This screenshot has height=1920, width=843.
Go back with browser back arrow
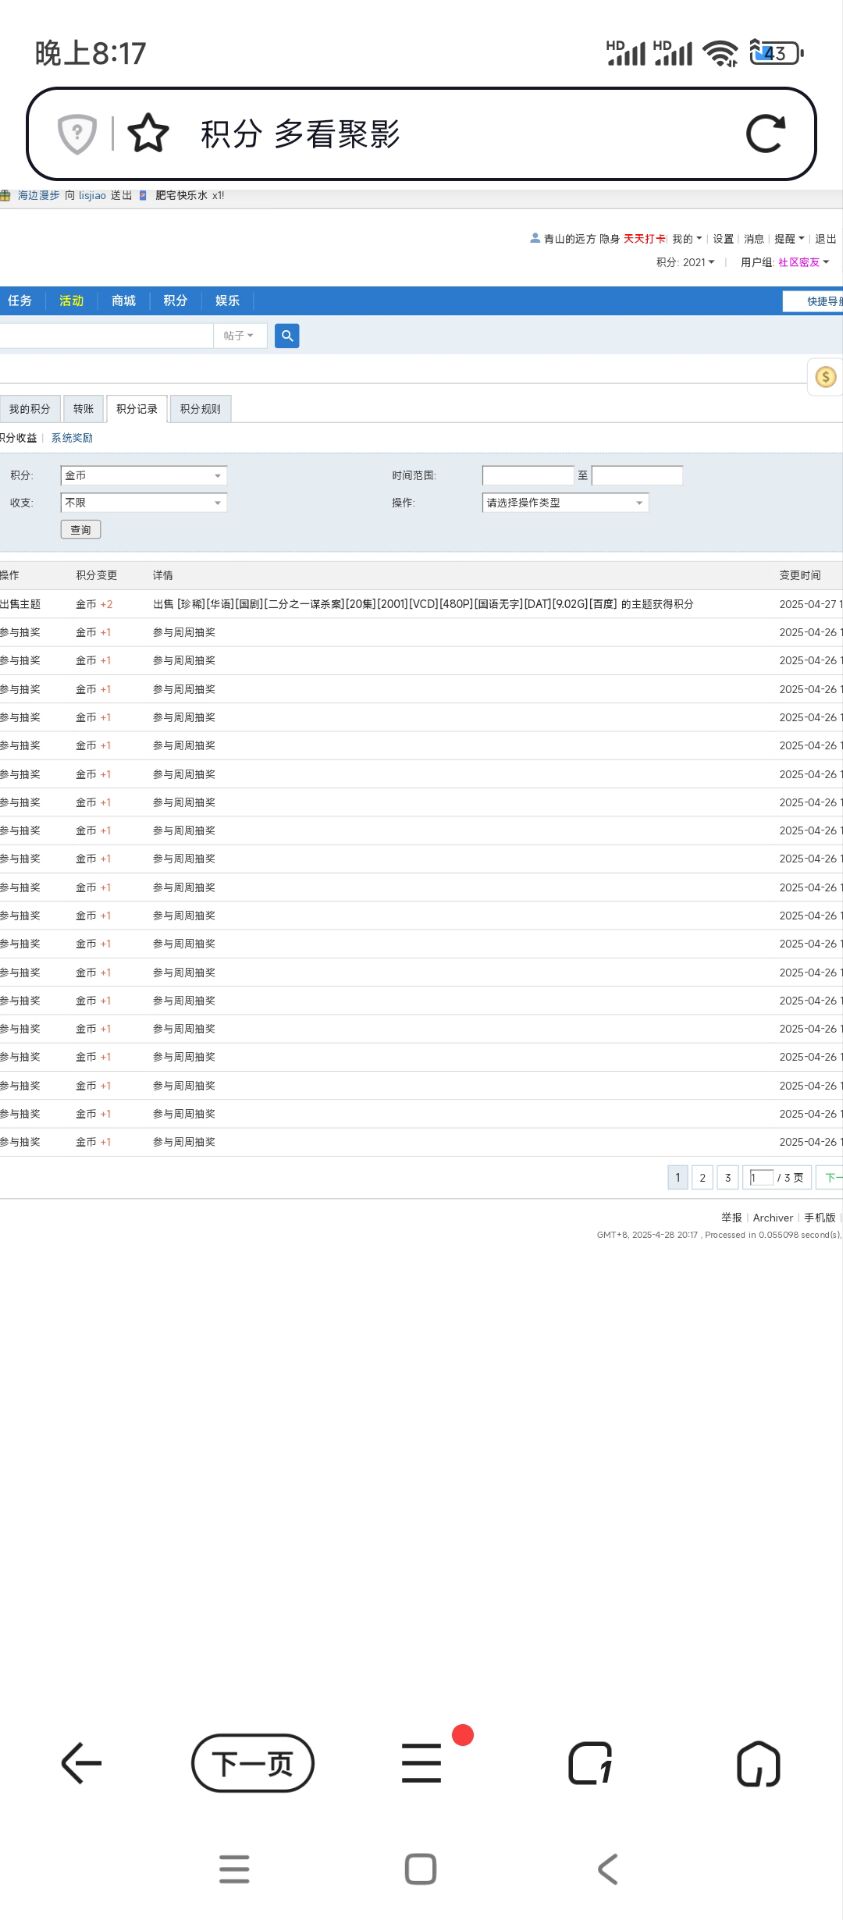pos(81,1763)
